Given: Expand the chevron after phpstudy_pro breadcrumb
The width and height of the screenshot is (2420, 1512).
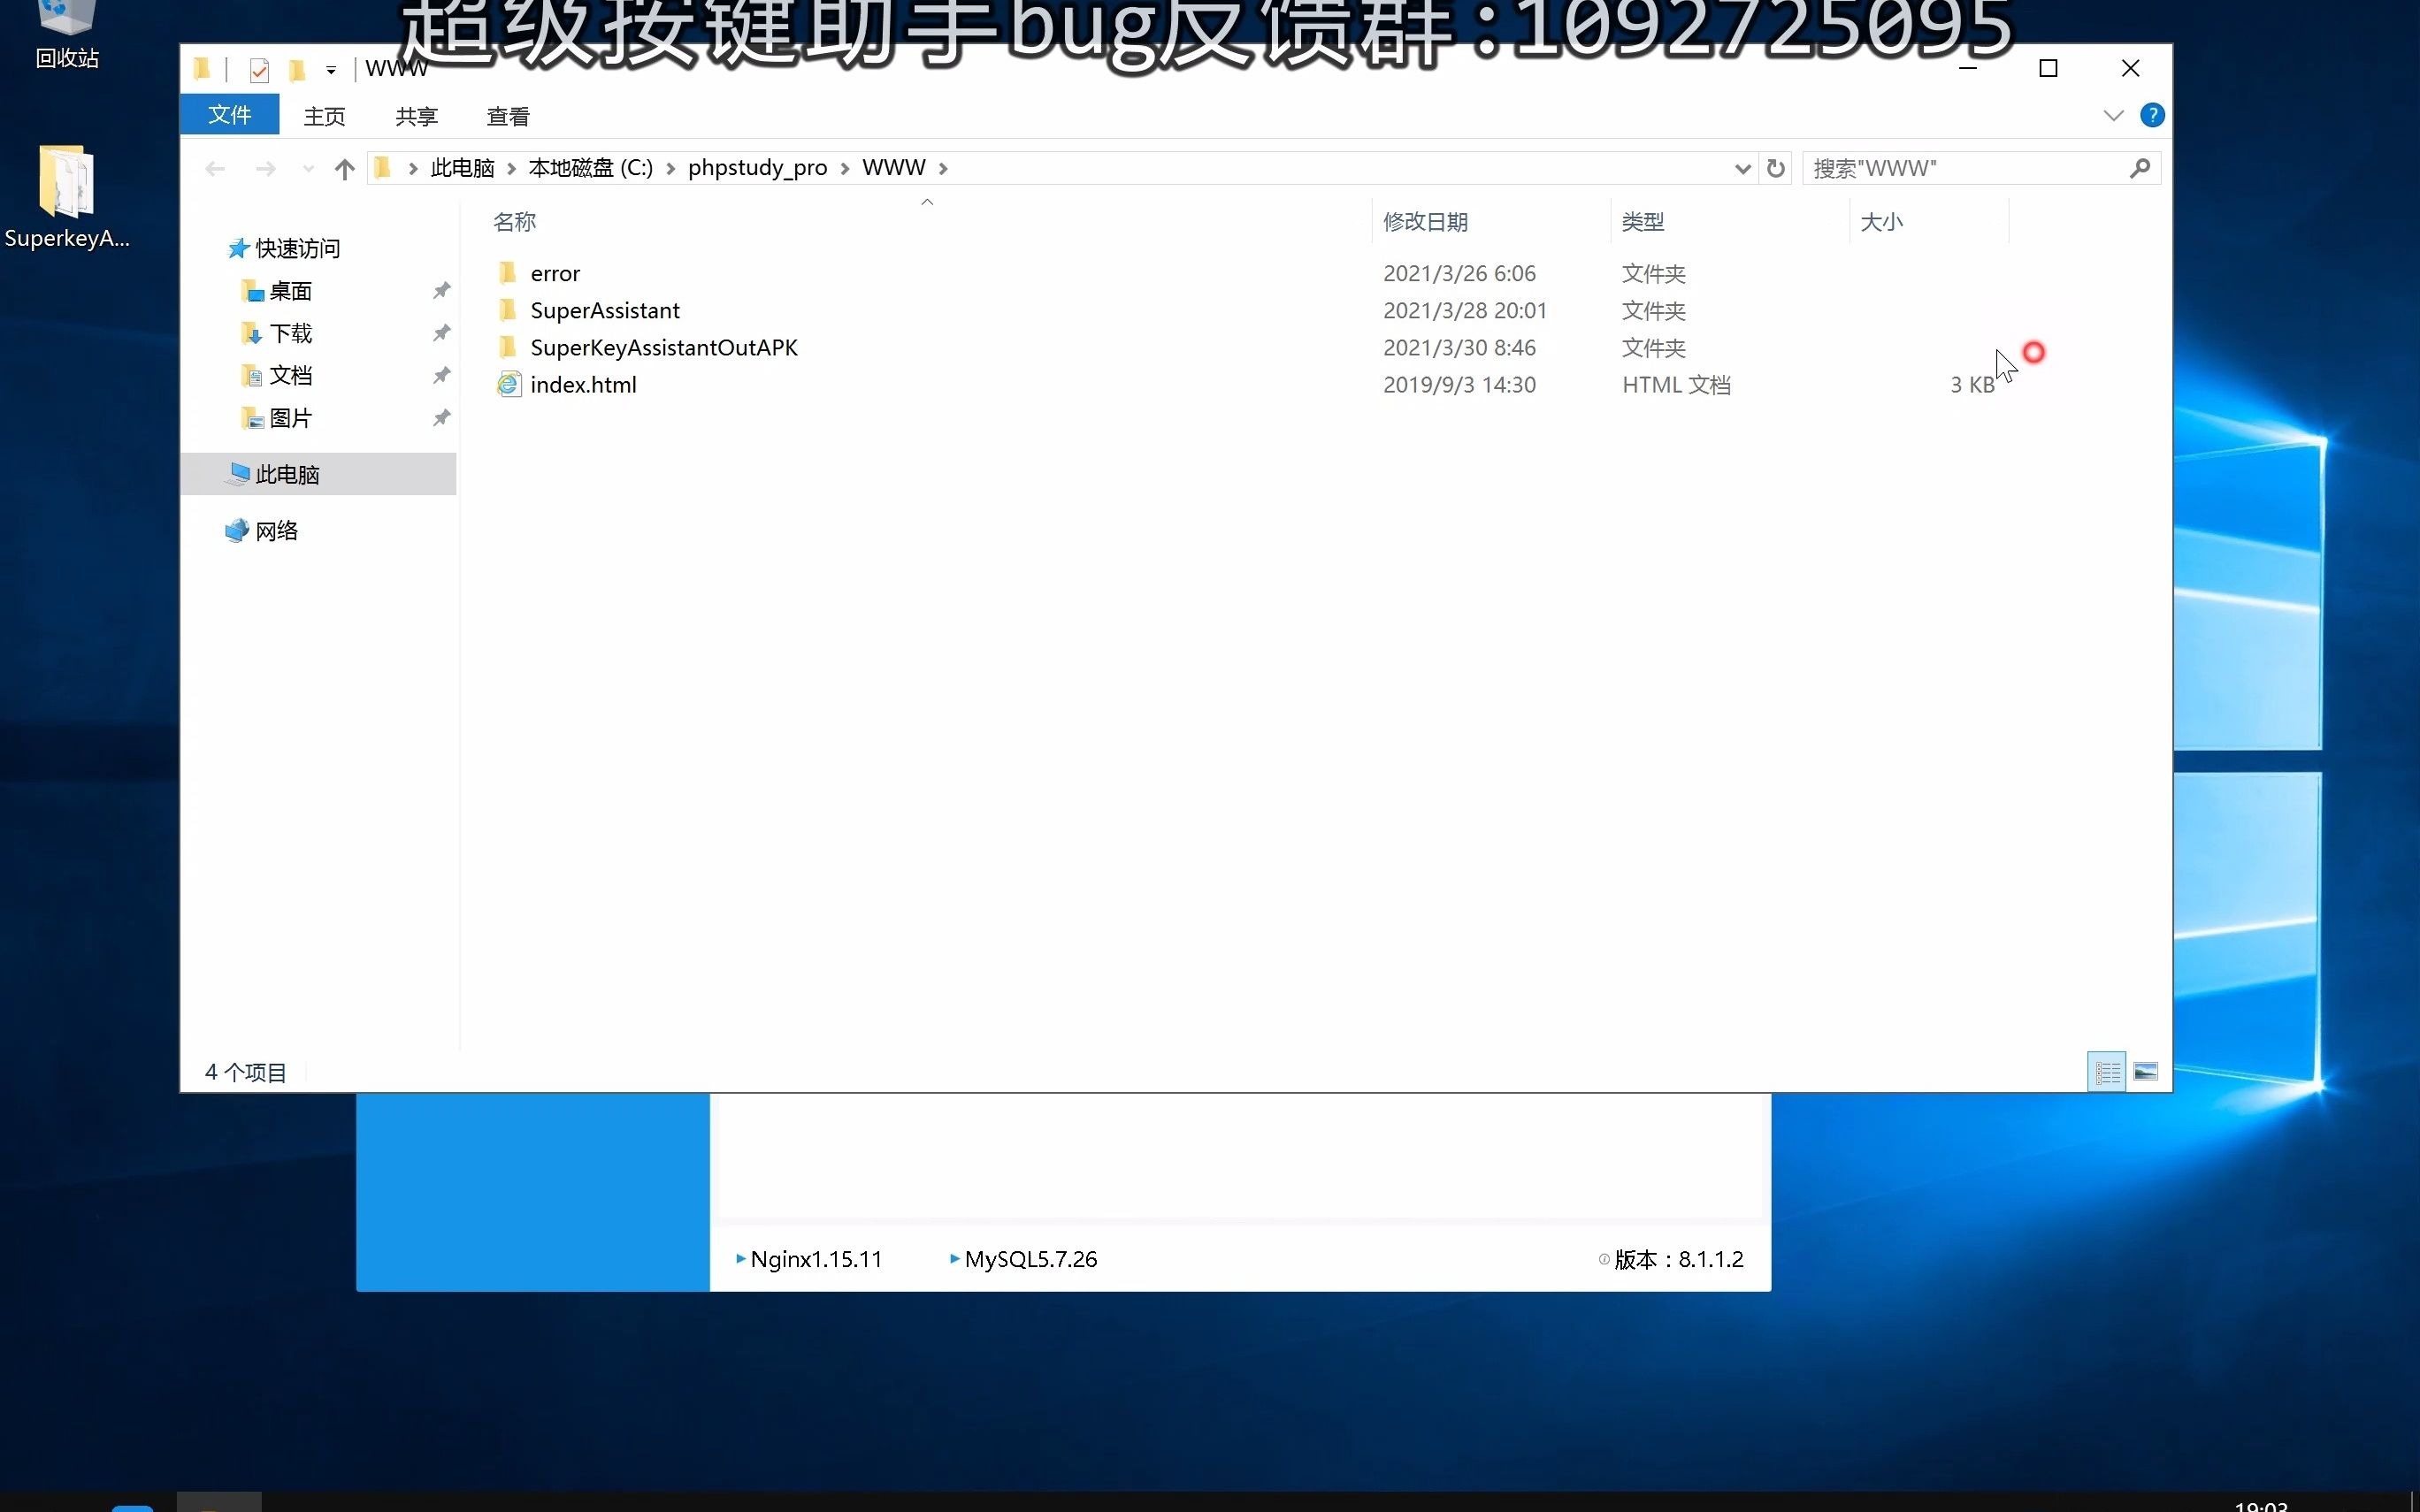Looking at the screenshot, I should pos(845,168).
